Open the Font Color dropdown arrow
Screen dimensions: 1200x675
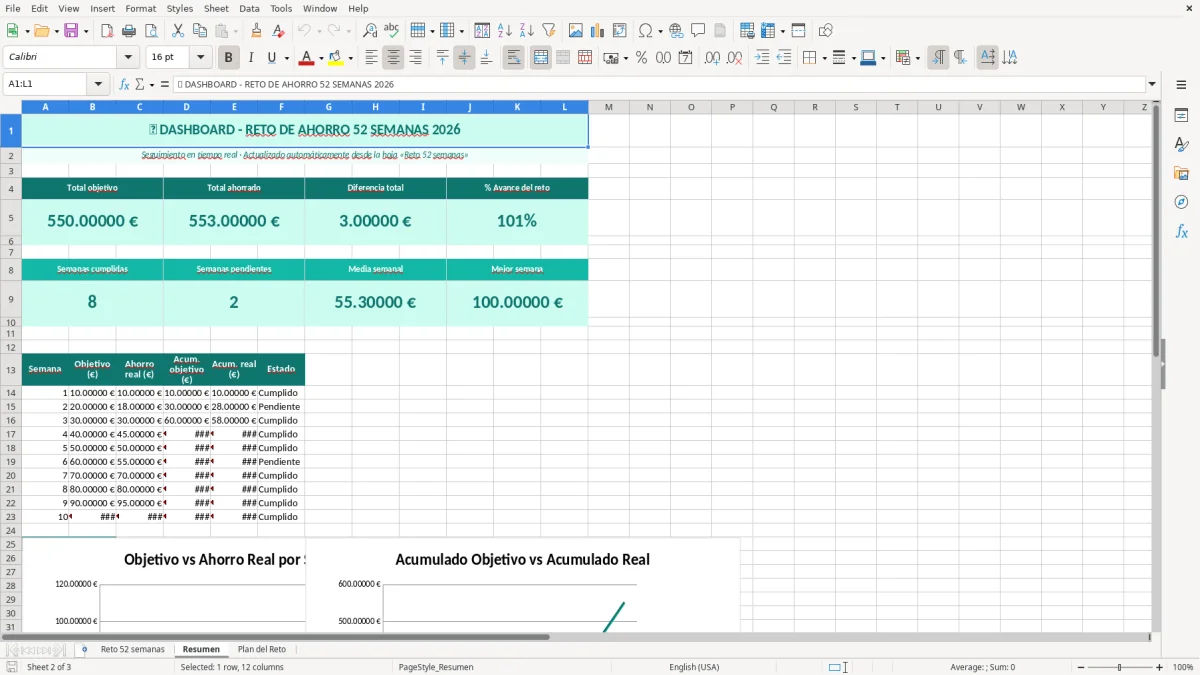(320, 58)
